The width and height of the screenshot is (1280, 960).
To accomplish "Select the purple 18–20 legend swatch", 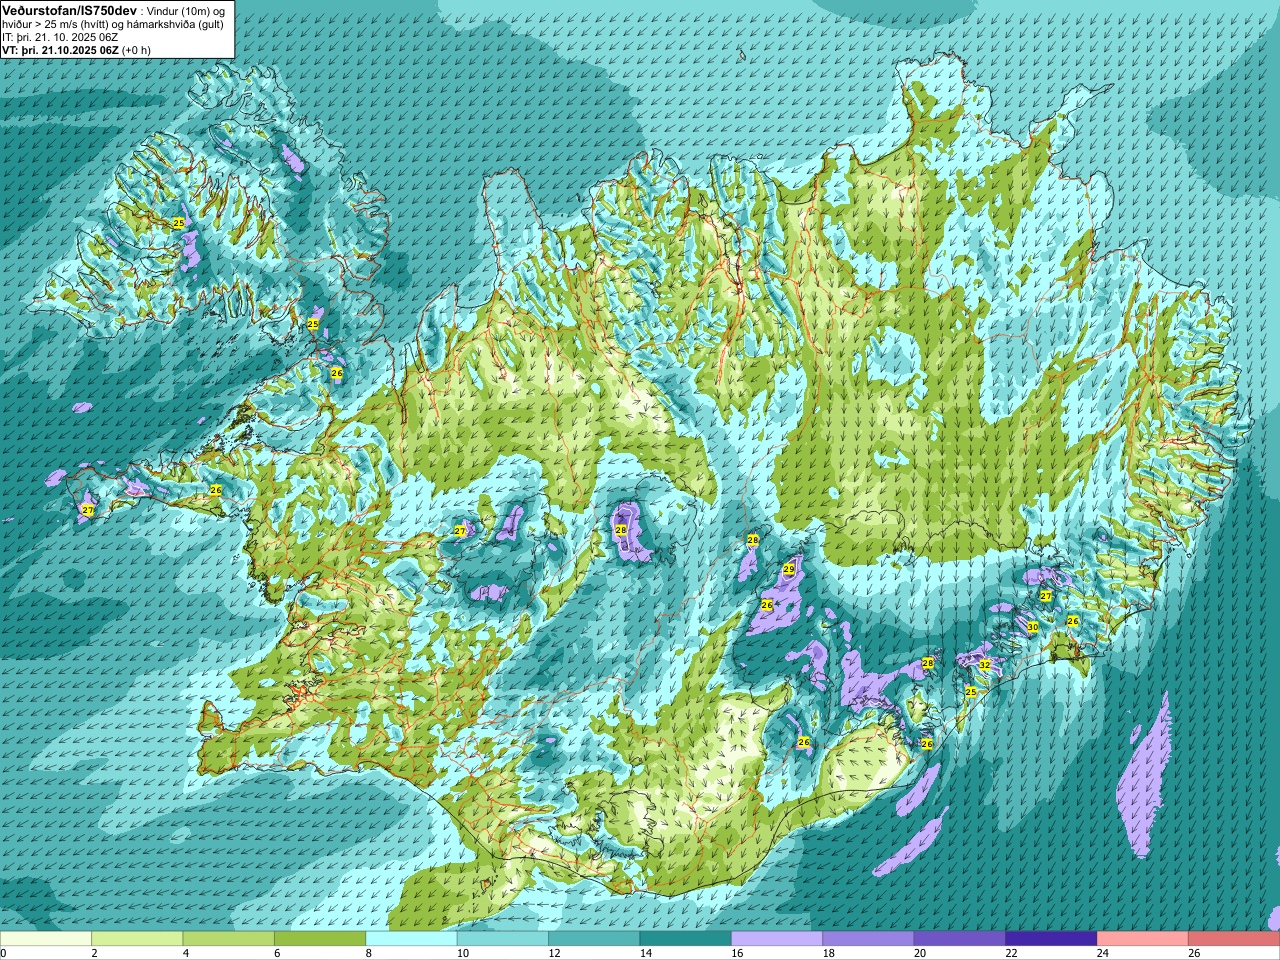I will (x=868, y=939).
